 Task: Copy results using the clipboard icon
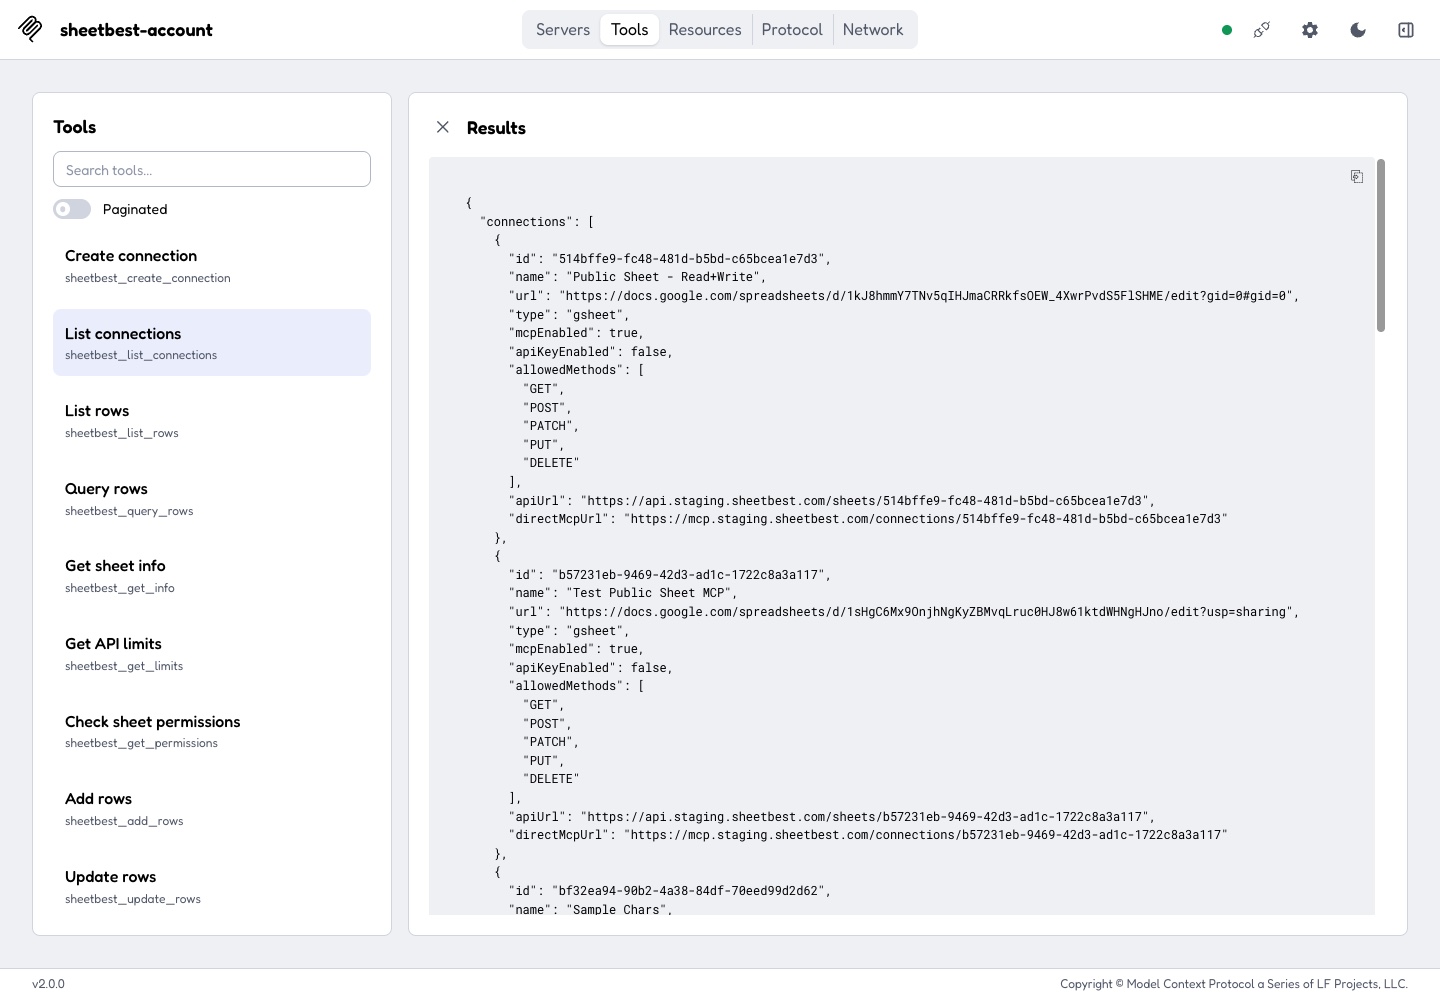1357,177
